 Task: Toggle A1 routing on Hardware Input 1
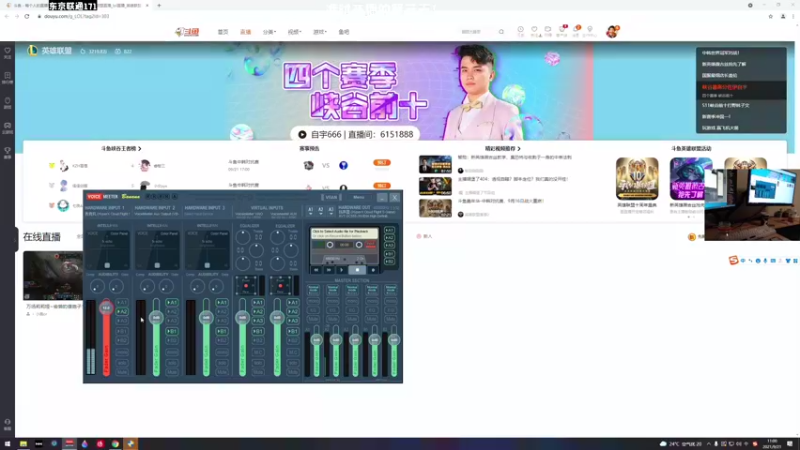[x=122, y=303]
